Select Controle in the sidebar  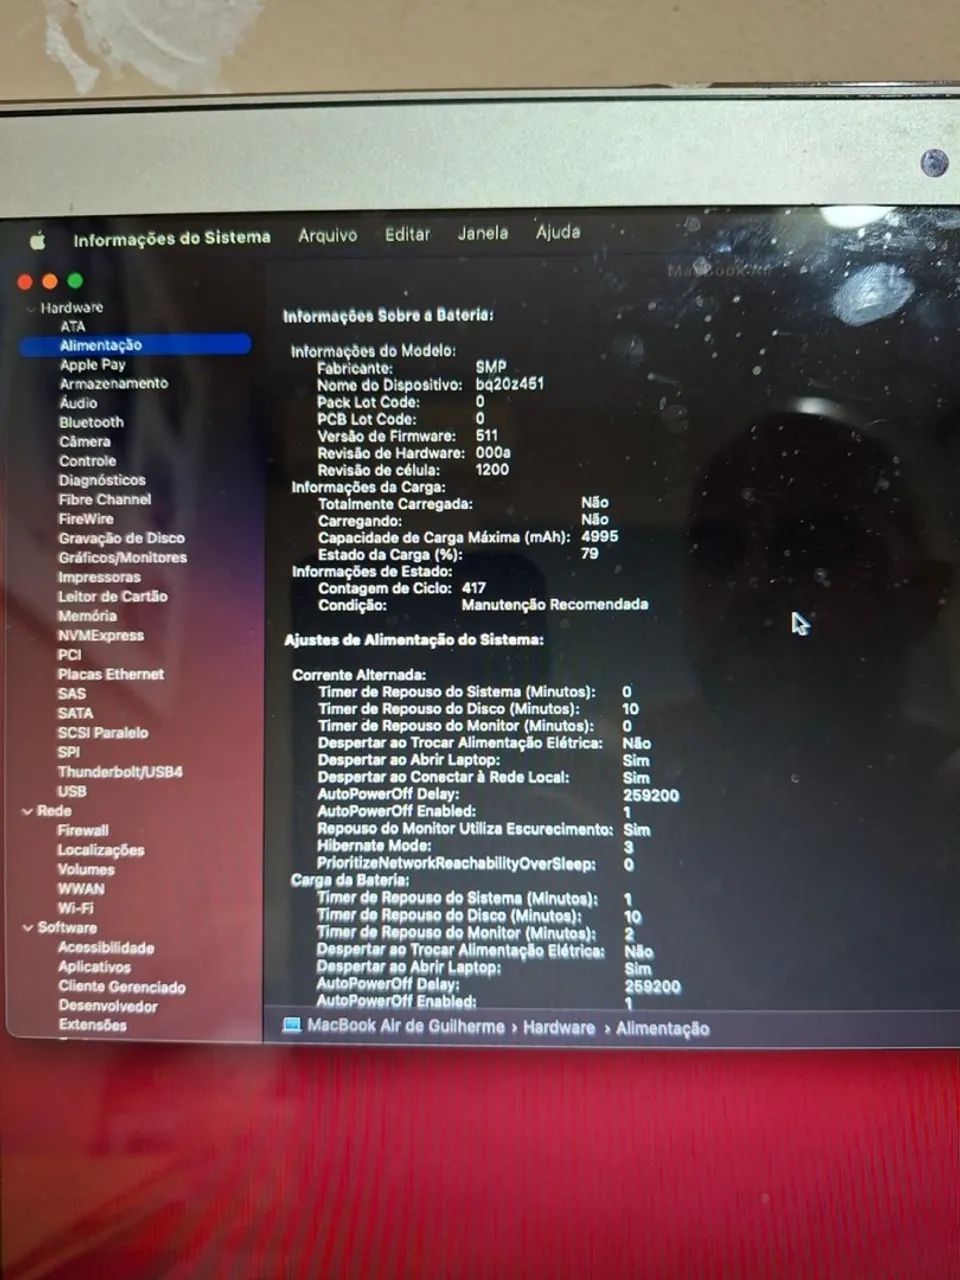pyautogui.click(x=87, y=461)
